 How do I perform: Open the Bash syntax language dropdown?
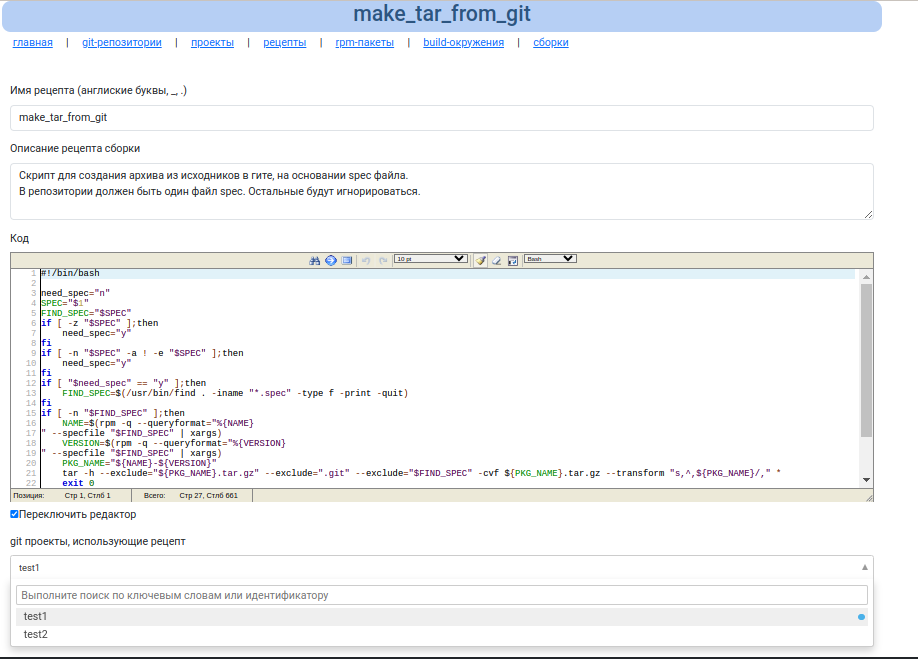[550, 259]
